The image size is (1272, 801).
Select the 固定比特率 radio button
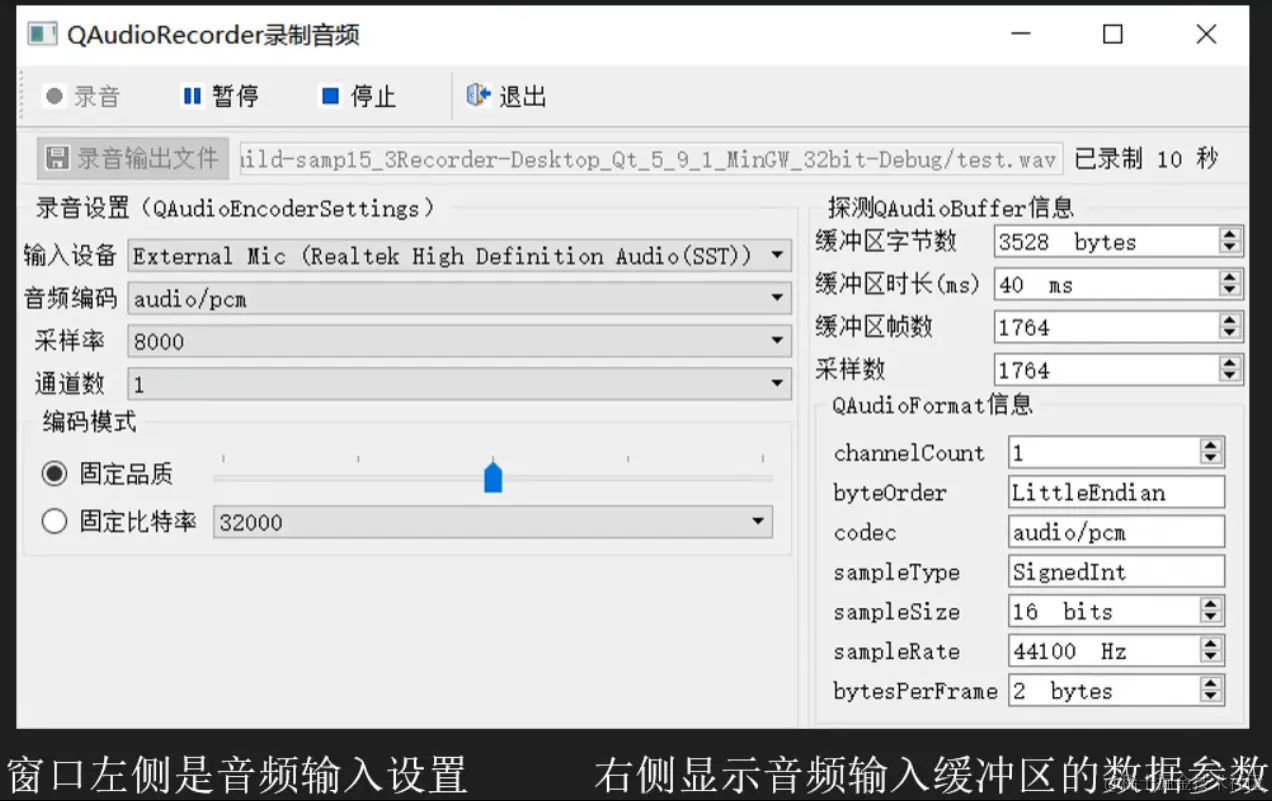pyautogui.click(x=55, y=521)
